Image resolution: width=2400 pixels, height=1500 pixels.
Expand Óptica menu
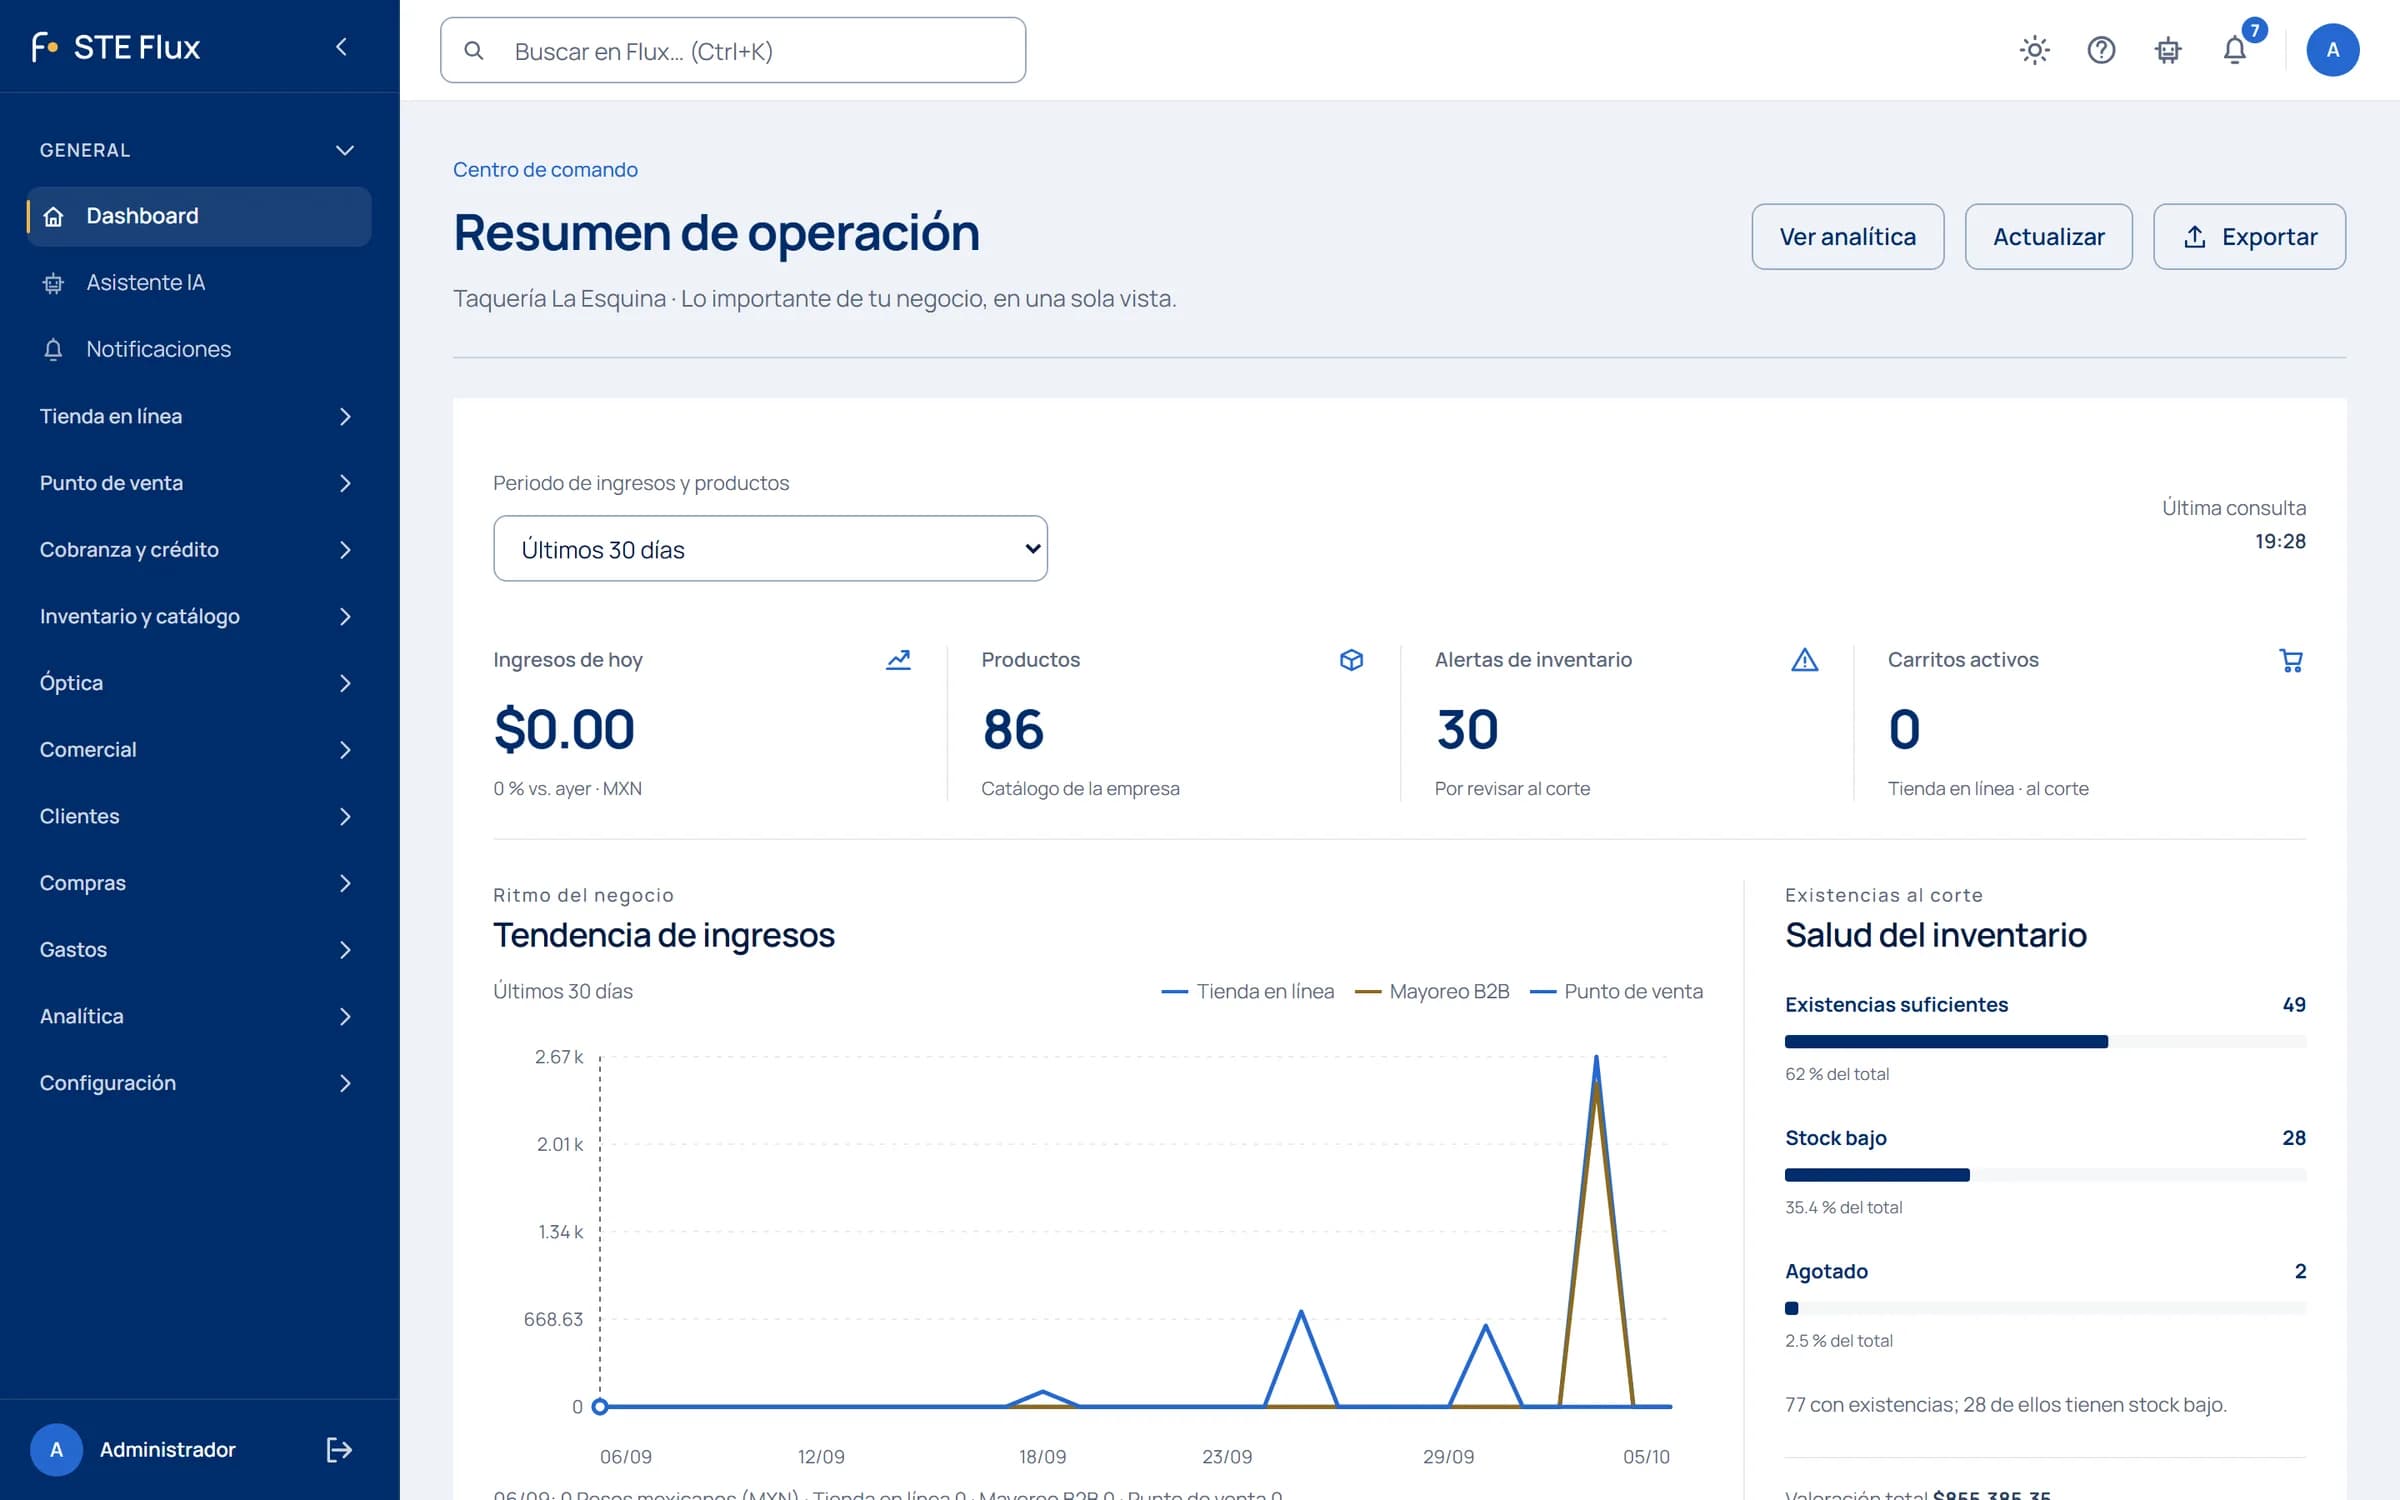tap(200, 683)
